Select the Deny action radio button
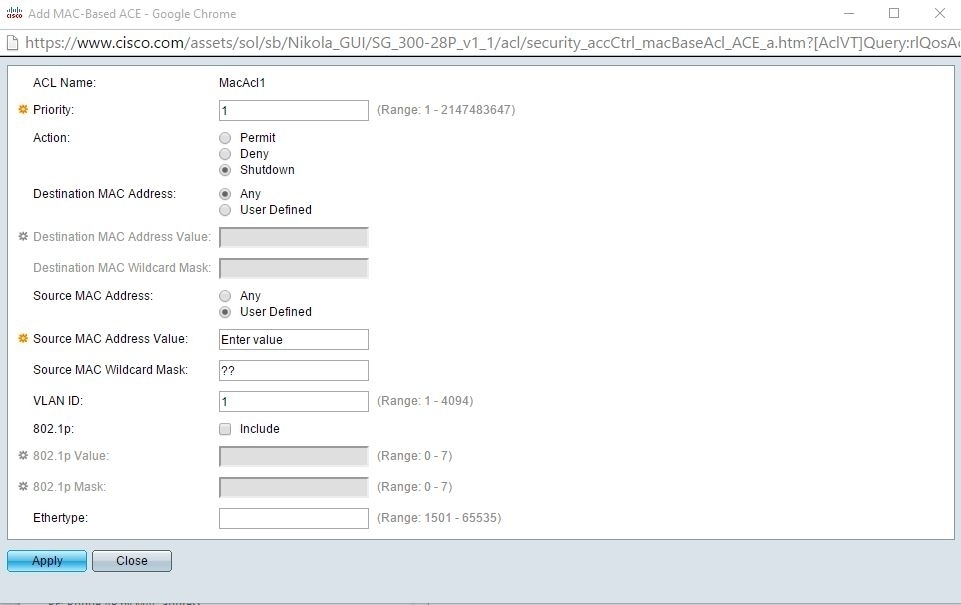 tap(225, 153)
